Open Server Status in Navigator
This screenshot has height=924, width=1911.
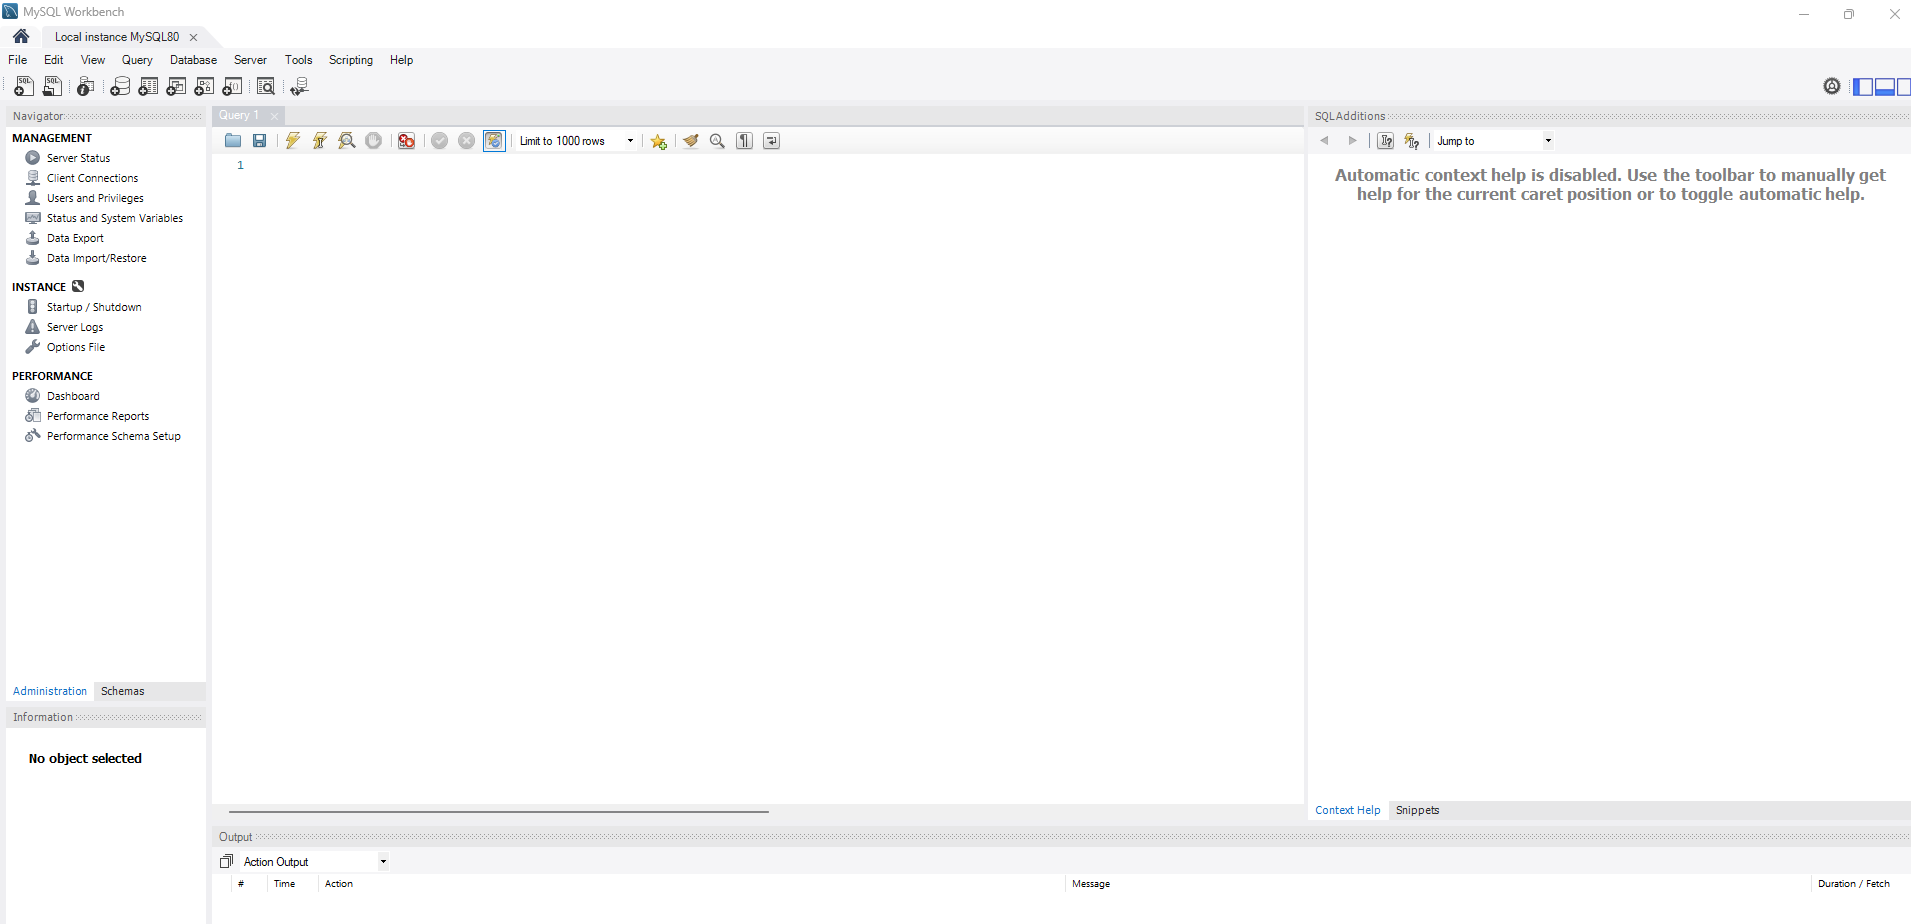pyautogui.click(x=78, y=158)
